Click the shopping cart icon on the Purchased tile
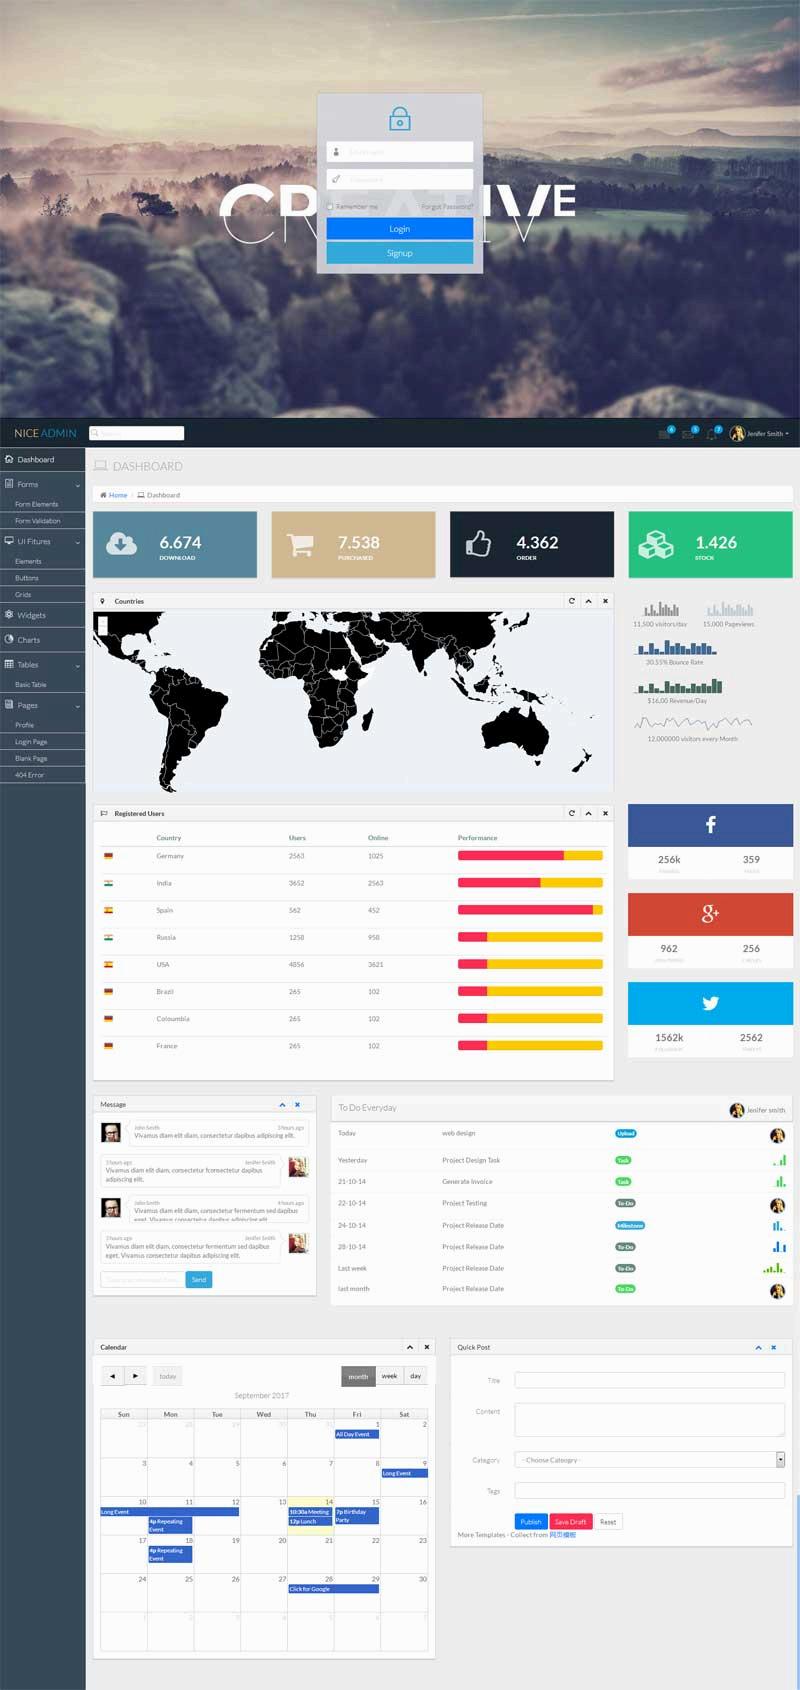800x1690 pixels. point(300,544)
